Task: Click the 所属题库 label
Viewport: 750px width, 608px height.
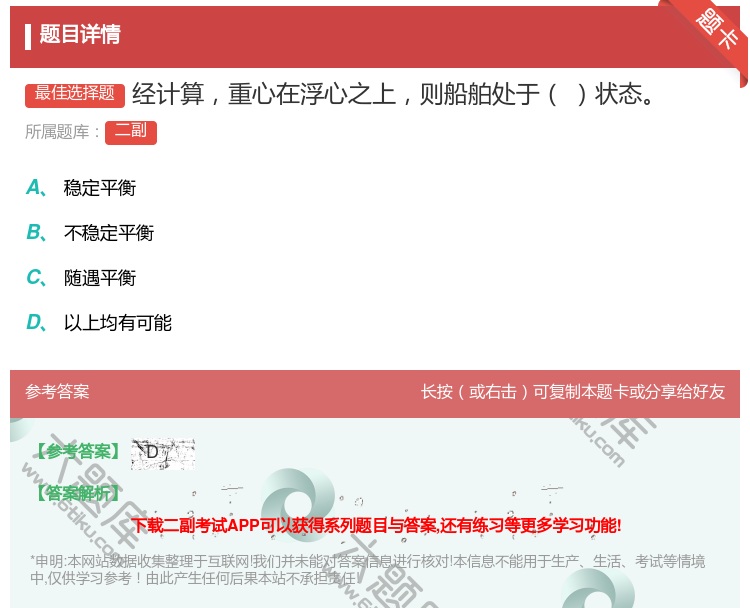Action: 63,132
